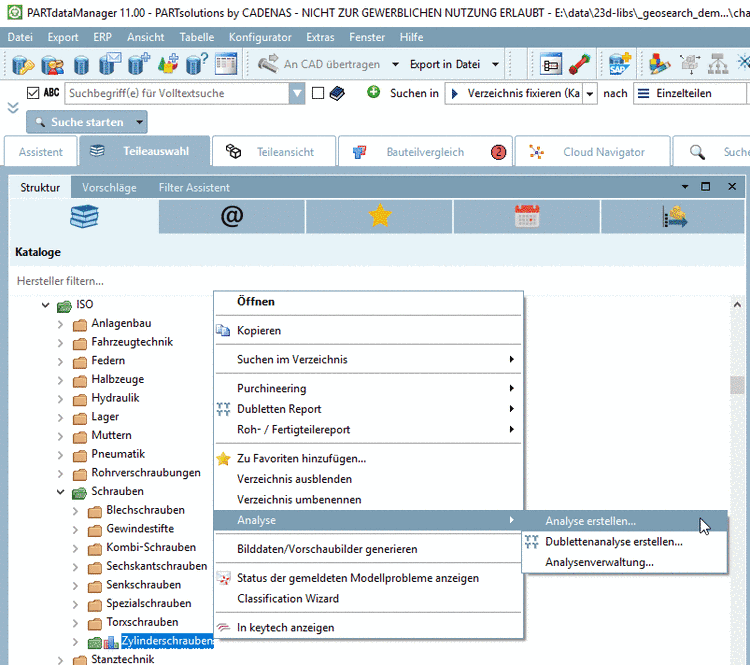Open the star favorites tab icon
750x665 pixels.
click(380, 216)
